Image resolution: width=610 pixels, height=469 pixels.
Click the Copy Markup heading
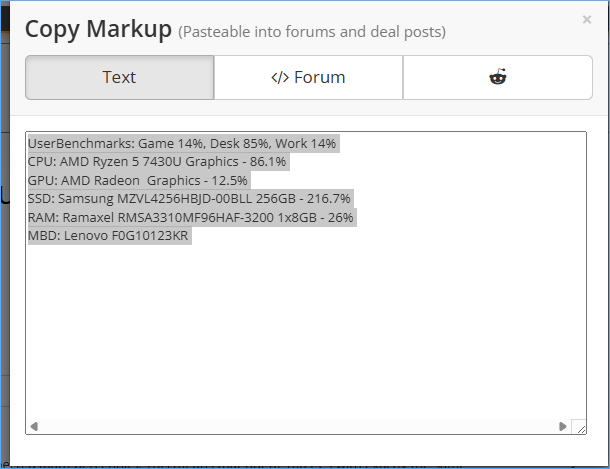pyautogui.click(x=98, y=29)
